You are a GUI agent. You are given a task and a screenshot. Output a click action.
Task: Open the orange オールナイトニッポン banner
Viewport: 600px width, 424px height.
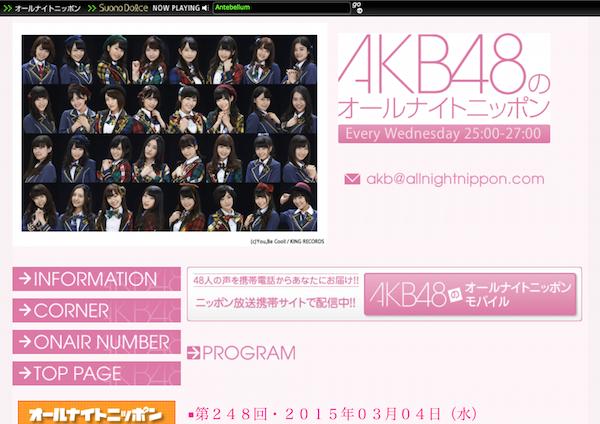coord(96,413)
